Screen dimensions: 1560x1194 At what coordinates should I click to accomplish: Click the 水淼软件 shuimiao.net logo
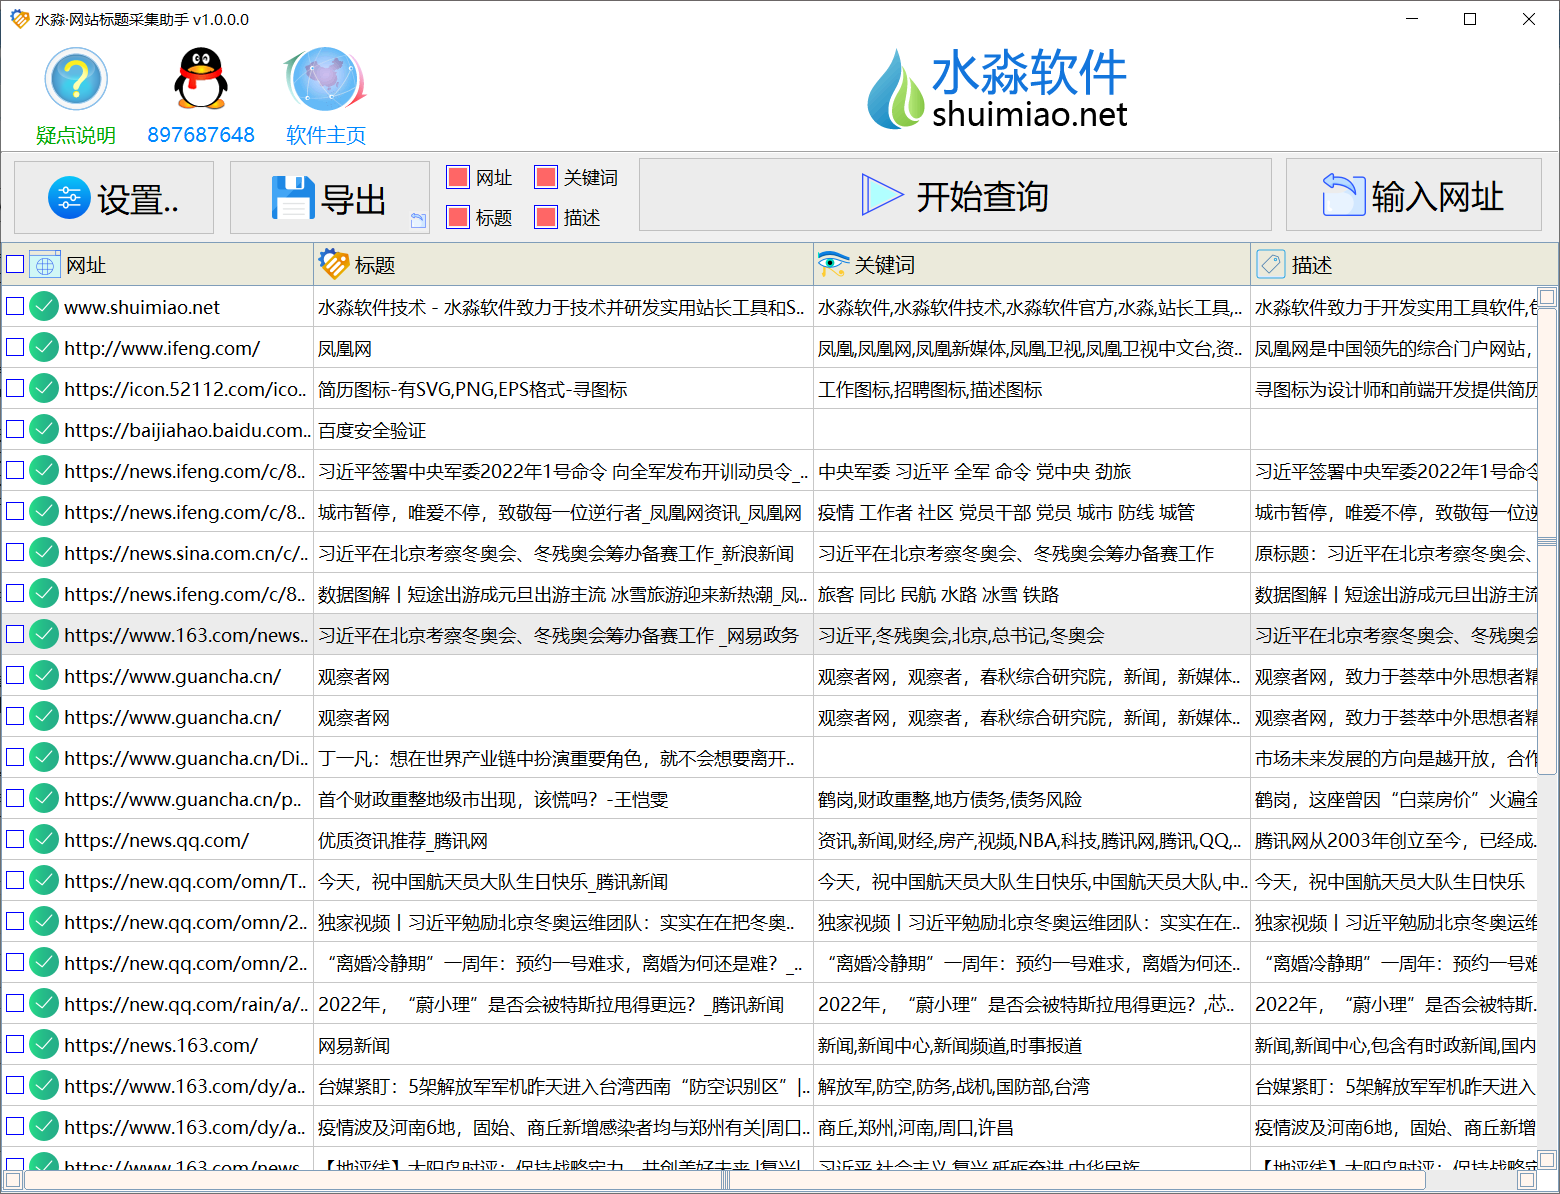(997, 89)
